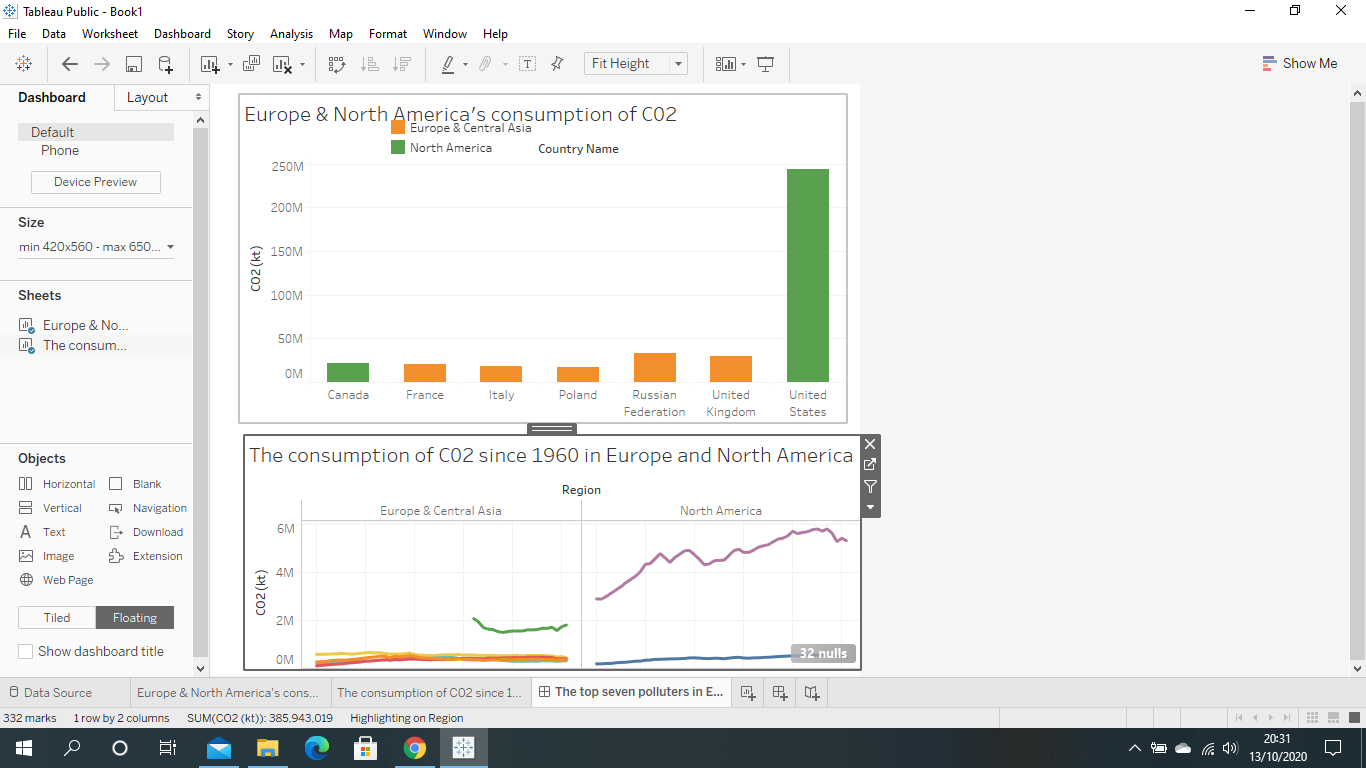Select the Web Page object

tap(56, 580)
